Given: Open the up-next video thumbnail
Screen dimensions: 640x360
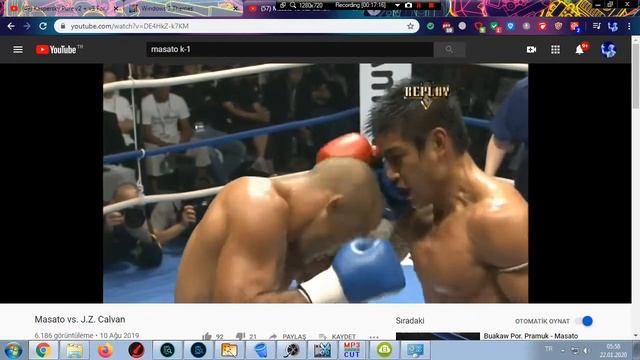Looking at the screenshot, I should (x=438, y=336).
